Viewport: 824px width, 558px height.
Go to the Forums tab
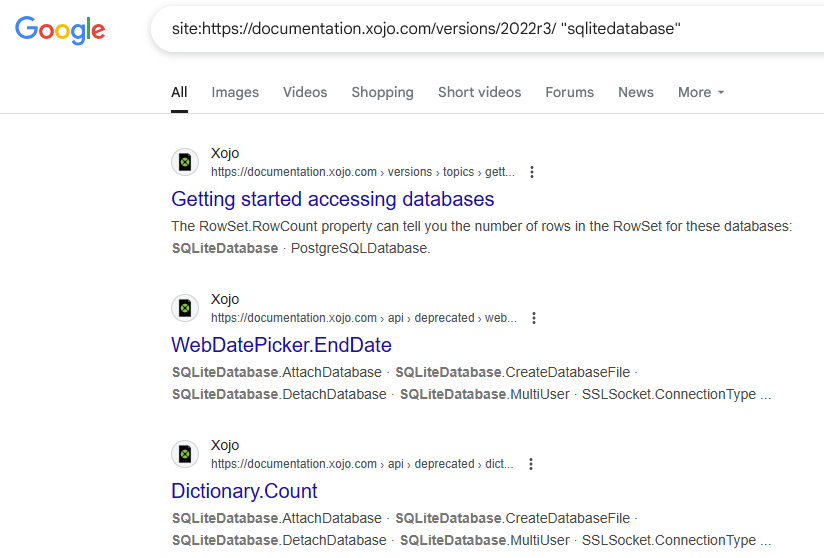pos(569,92)
